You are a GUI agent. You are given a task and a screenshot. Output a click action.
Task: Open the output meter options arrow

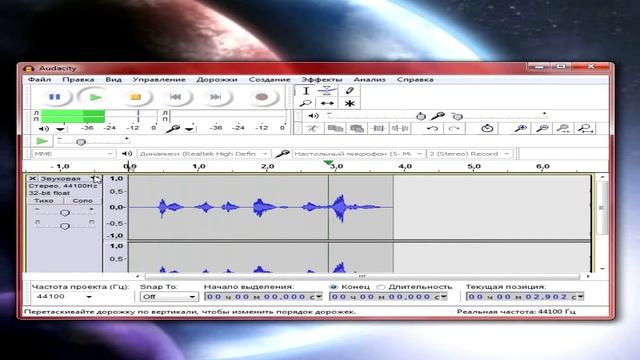[x=61, y=129]
